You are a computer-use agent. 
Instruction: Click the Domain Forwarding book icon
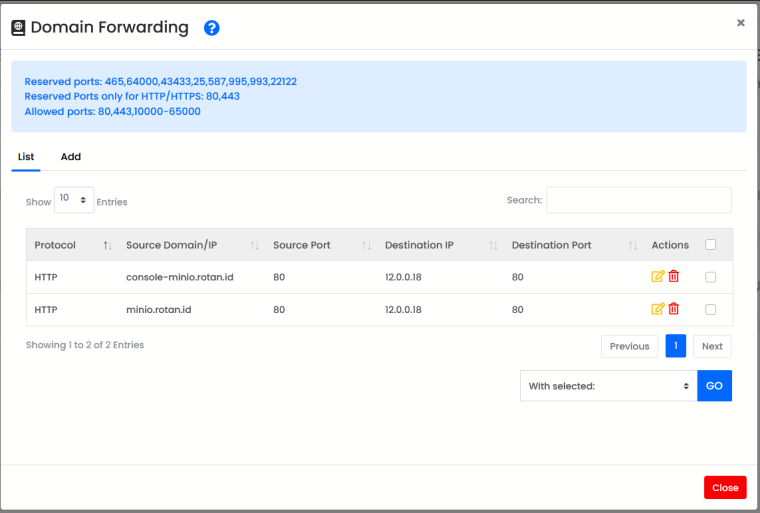[x=18, y=28]
